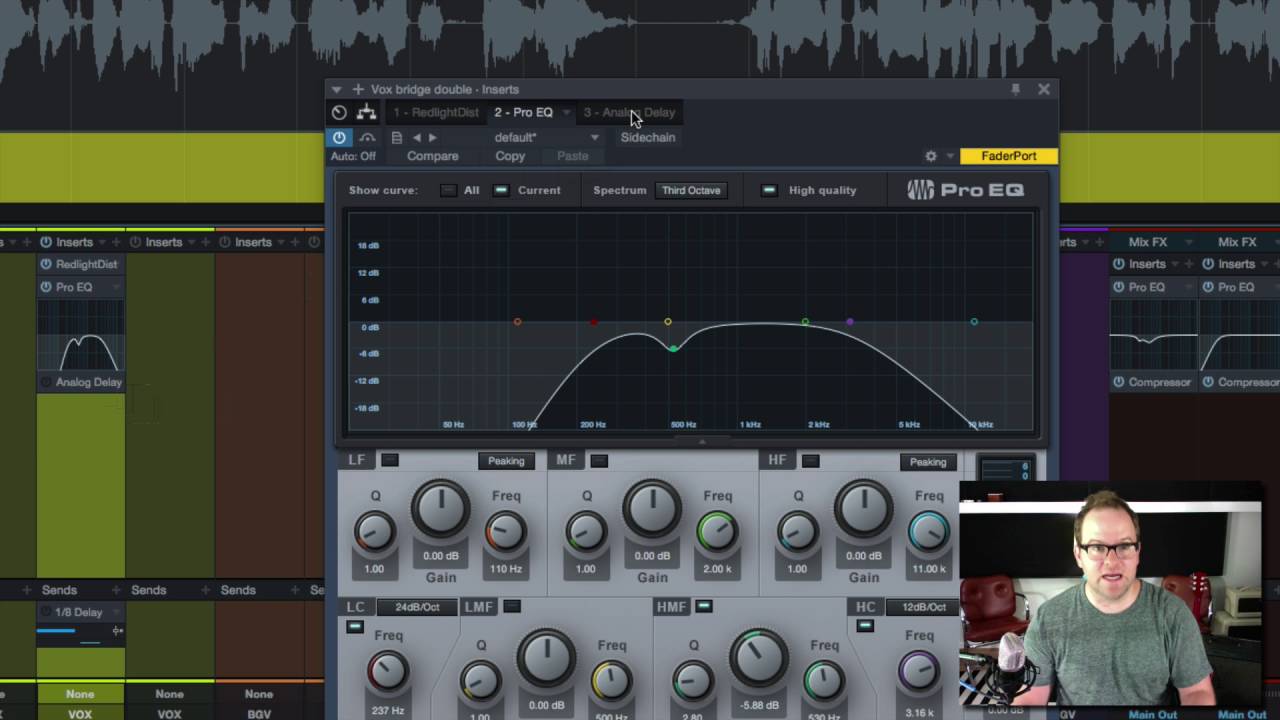Select the green HMF node on the EQ curve dip

point(674,348)
